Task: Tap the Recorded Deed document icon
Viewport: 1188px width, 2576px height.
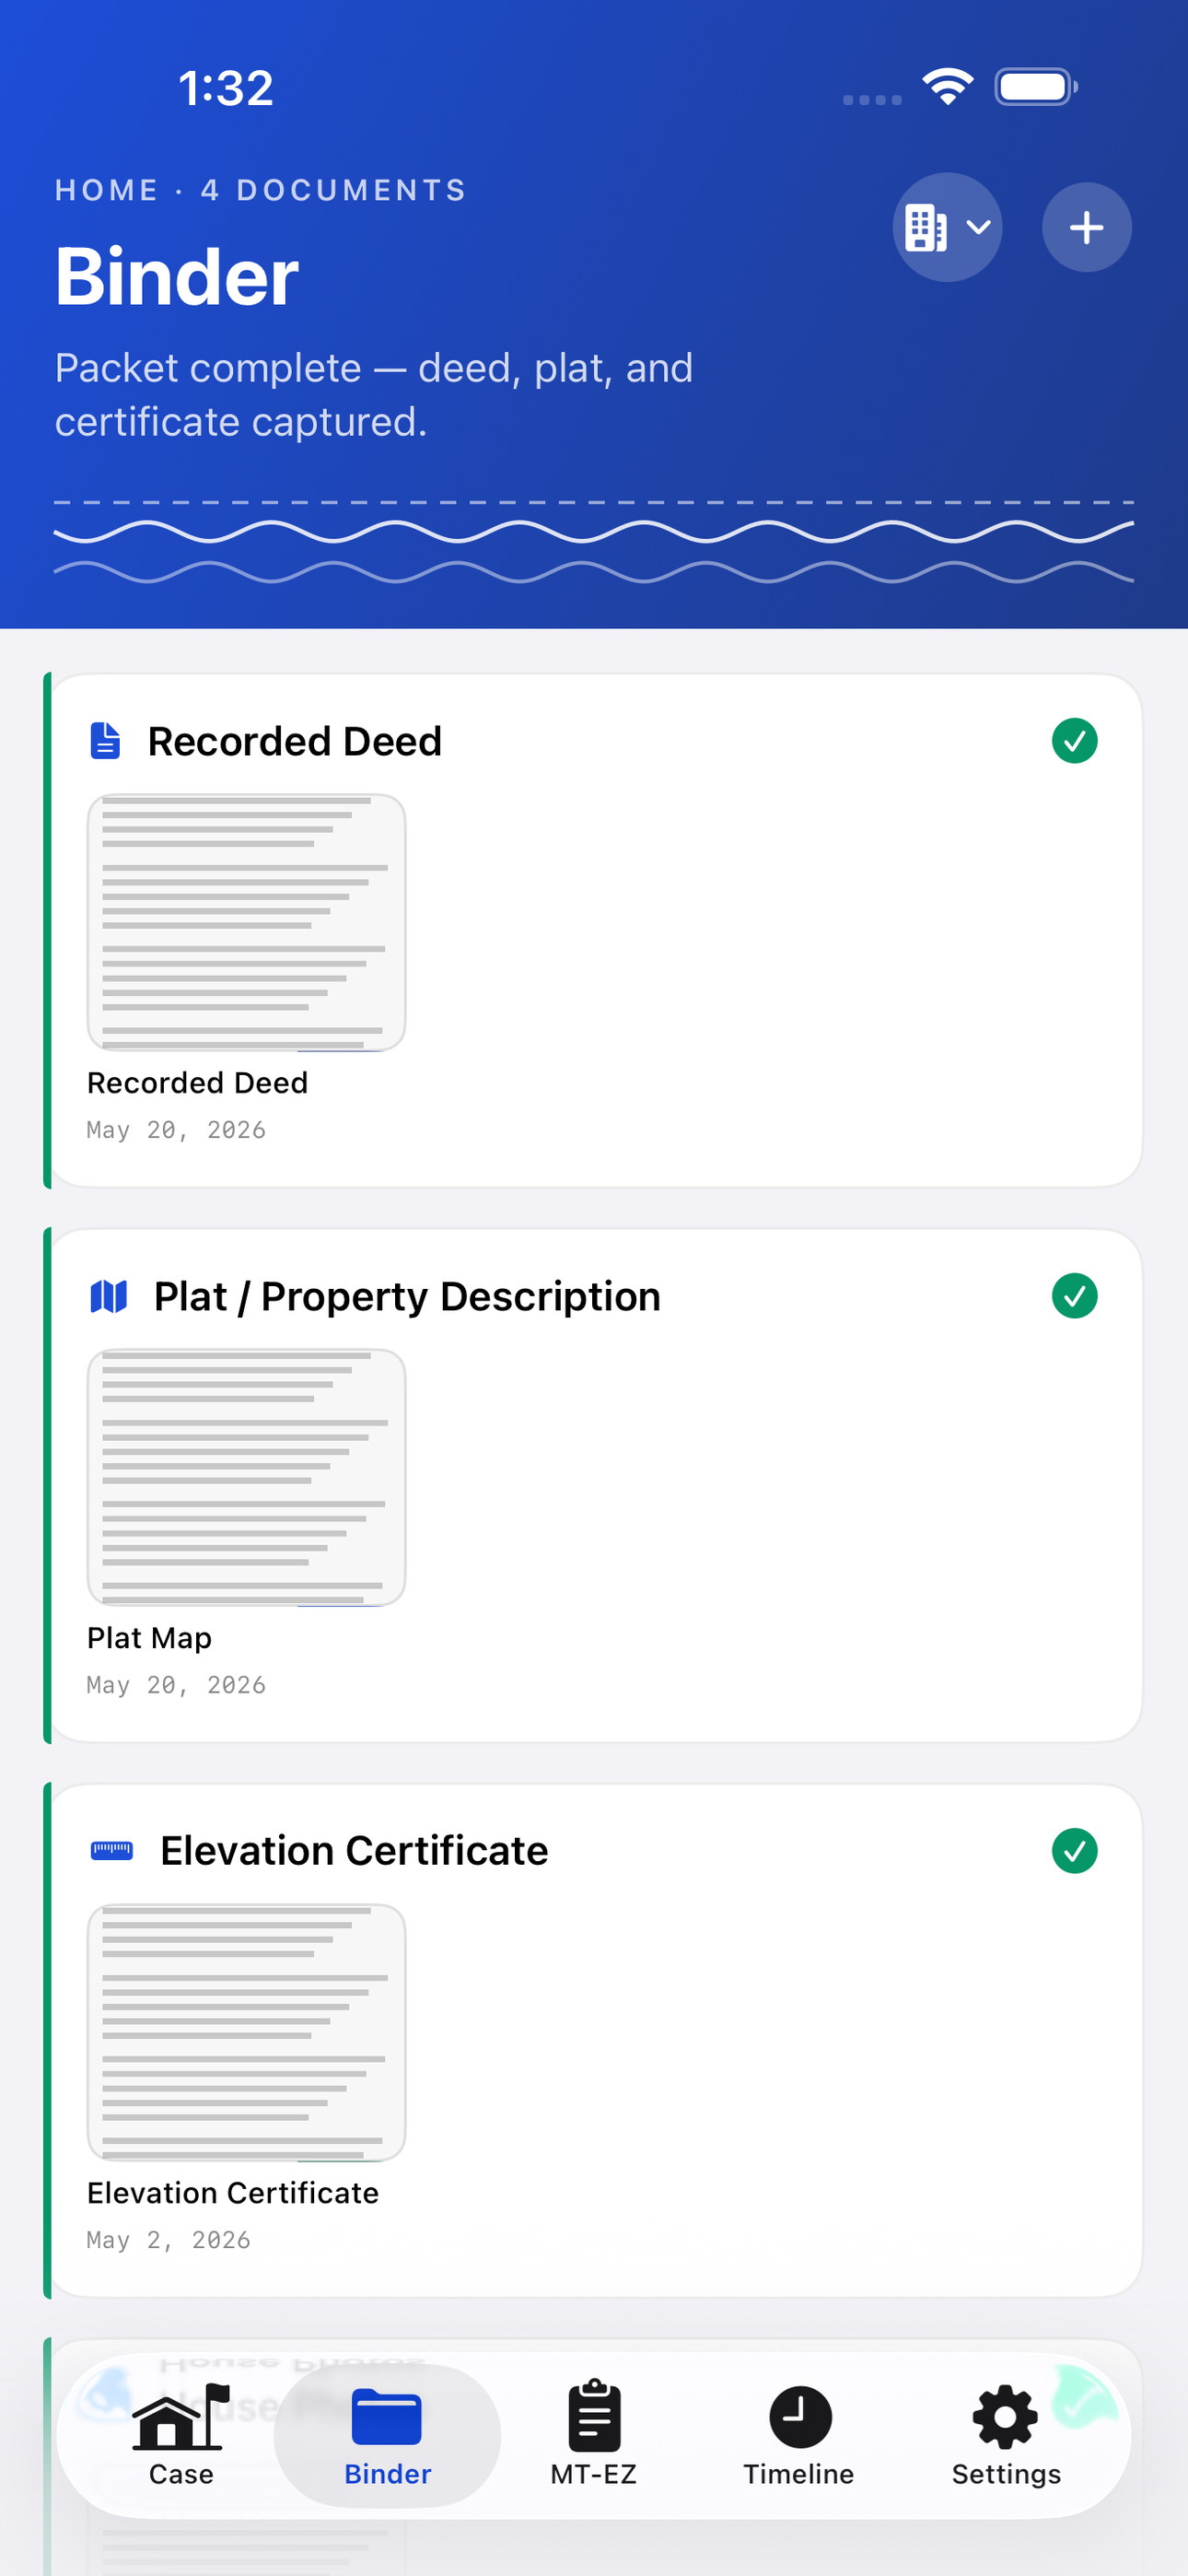Action: [x=105, y=741]
